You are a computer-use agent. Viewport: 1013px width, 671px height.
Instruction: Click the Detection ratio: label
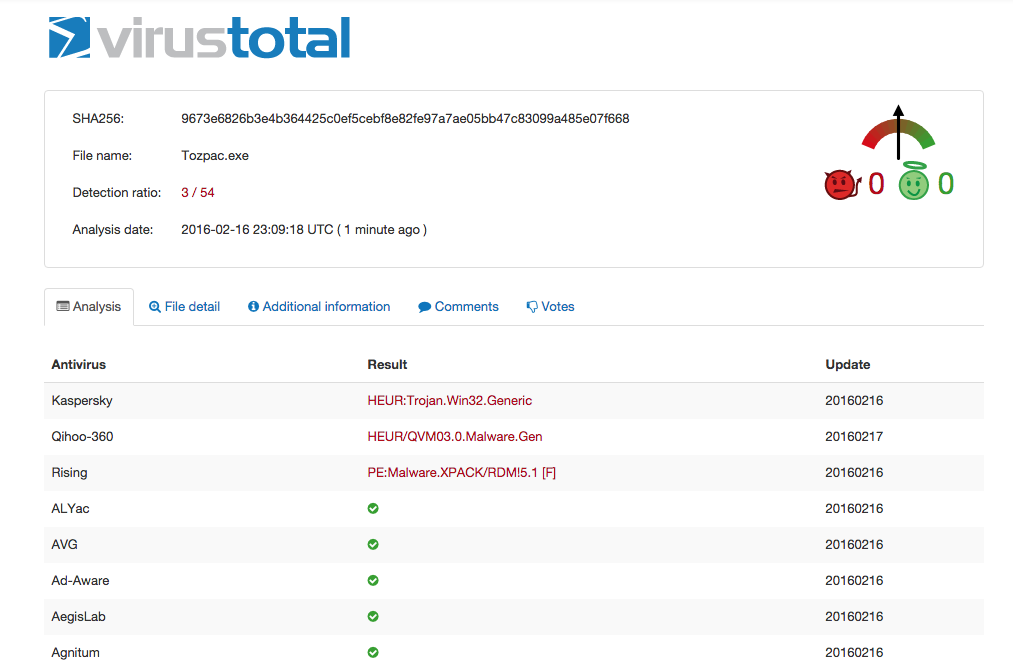tap(117, 192)
